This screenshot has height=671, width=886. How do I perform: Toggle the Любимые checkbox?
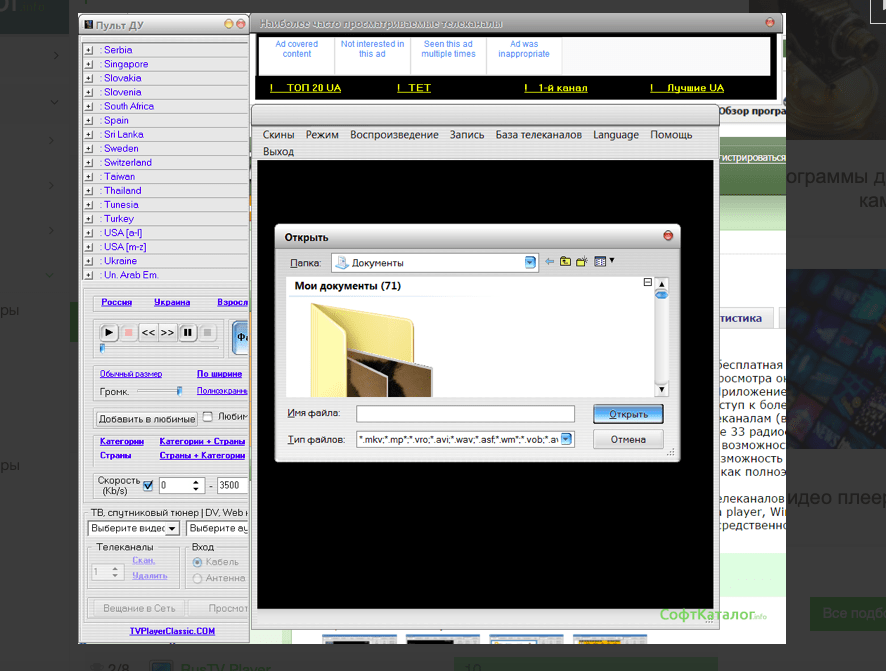tap(208, 416)
